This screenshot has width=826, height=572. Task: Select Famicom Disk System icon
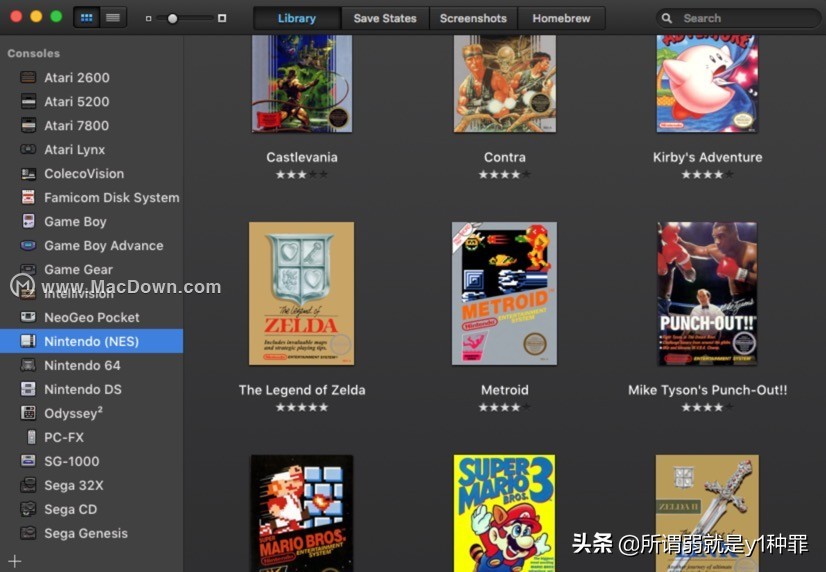[28, 198]
